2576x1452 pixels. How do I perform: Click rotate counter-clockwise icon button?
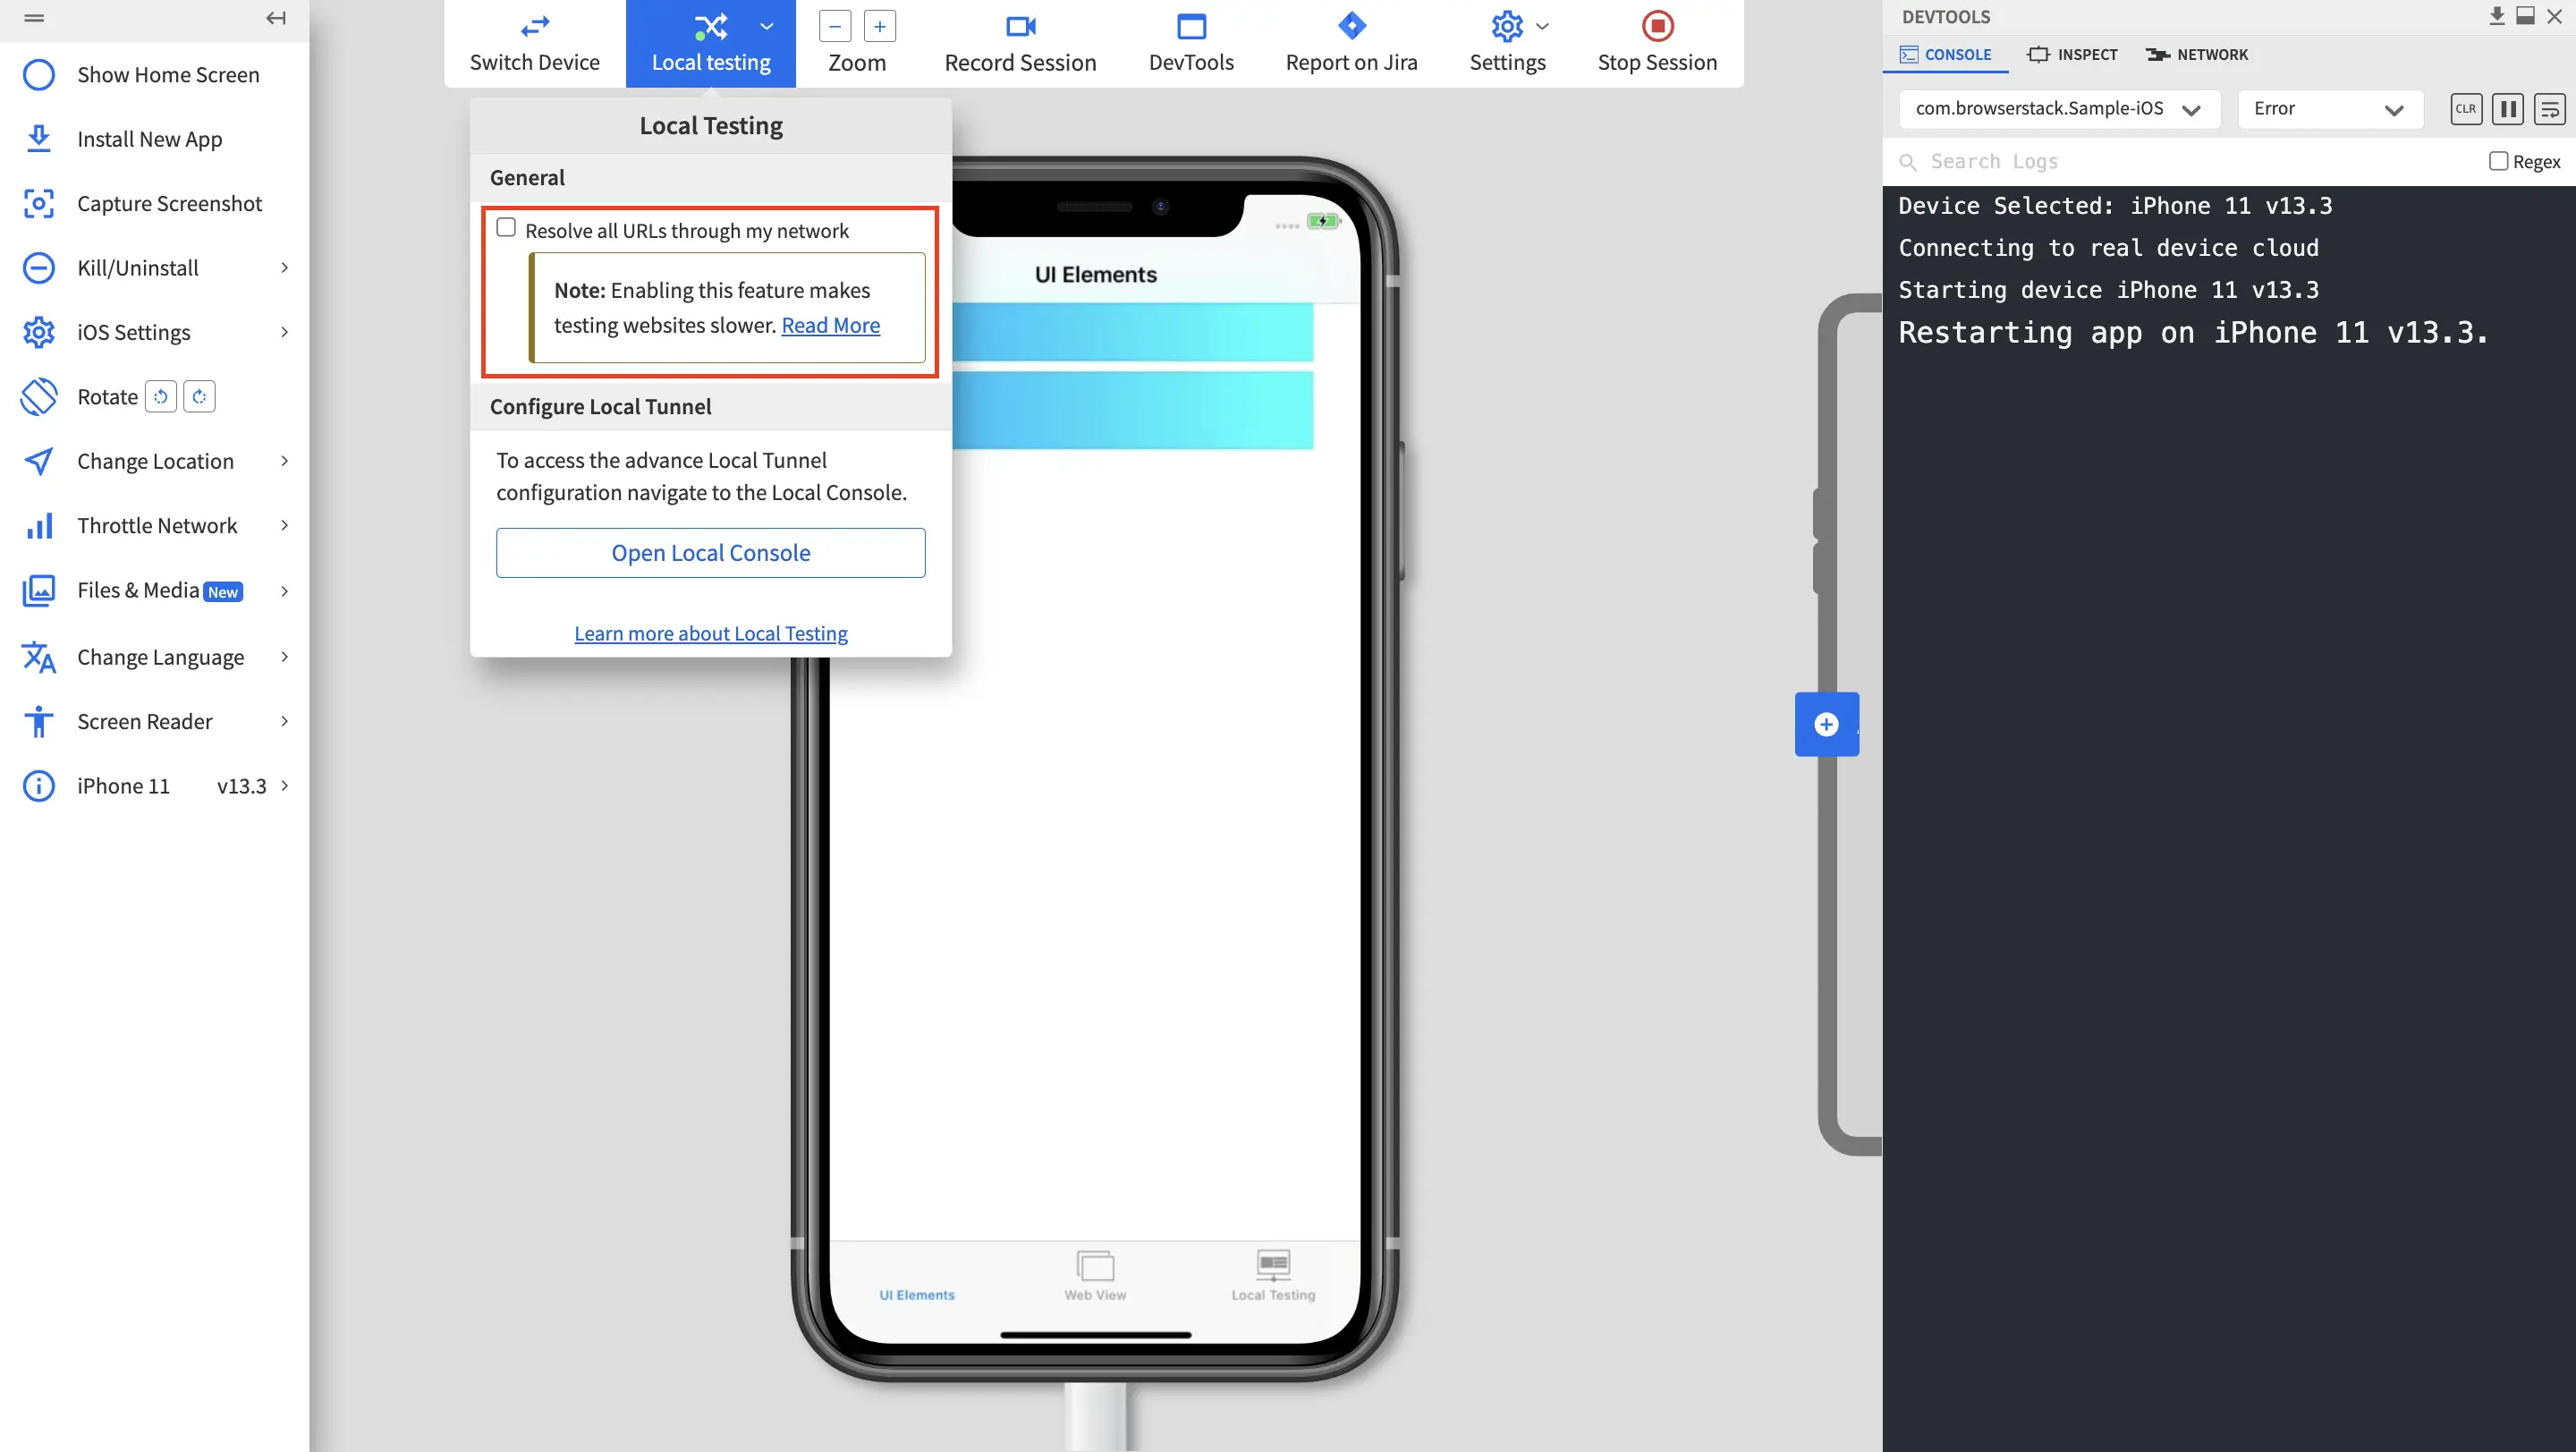[x=160, y=397]
